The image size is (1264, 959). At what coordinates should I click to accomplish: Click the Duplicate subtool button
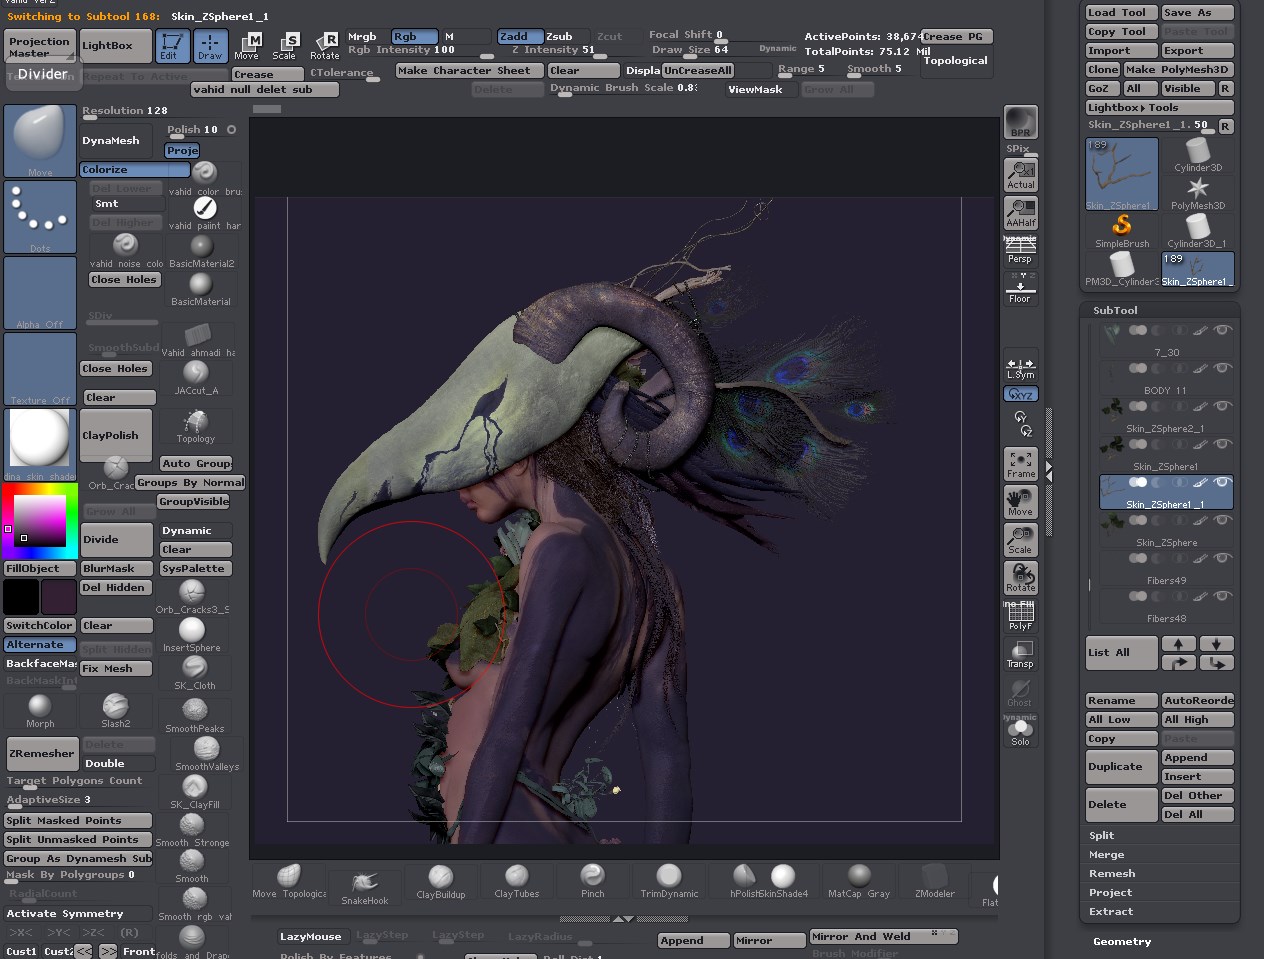[x=1121, y=767]
